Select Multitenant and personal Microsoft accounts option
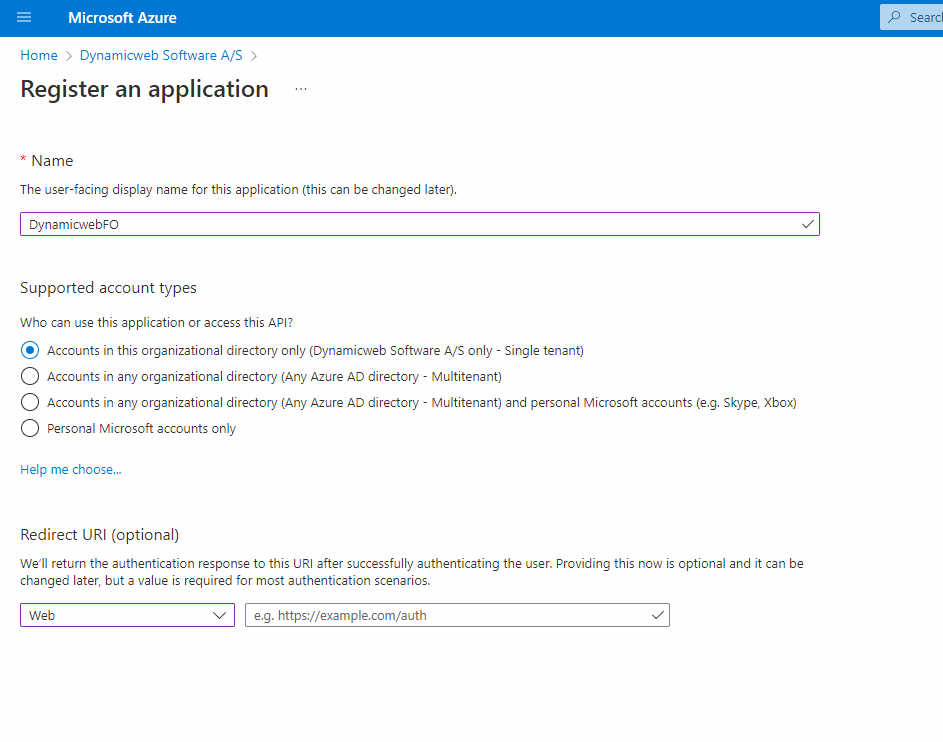The image size is (943, 742). tap(30, 403)
